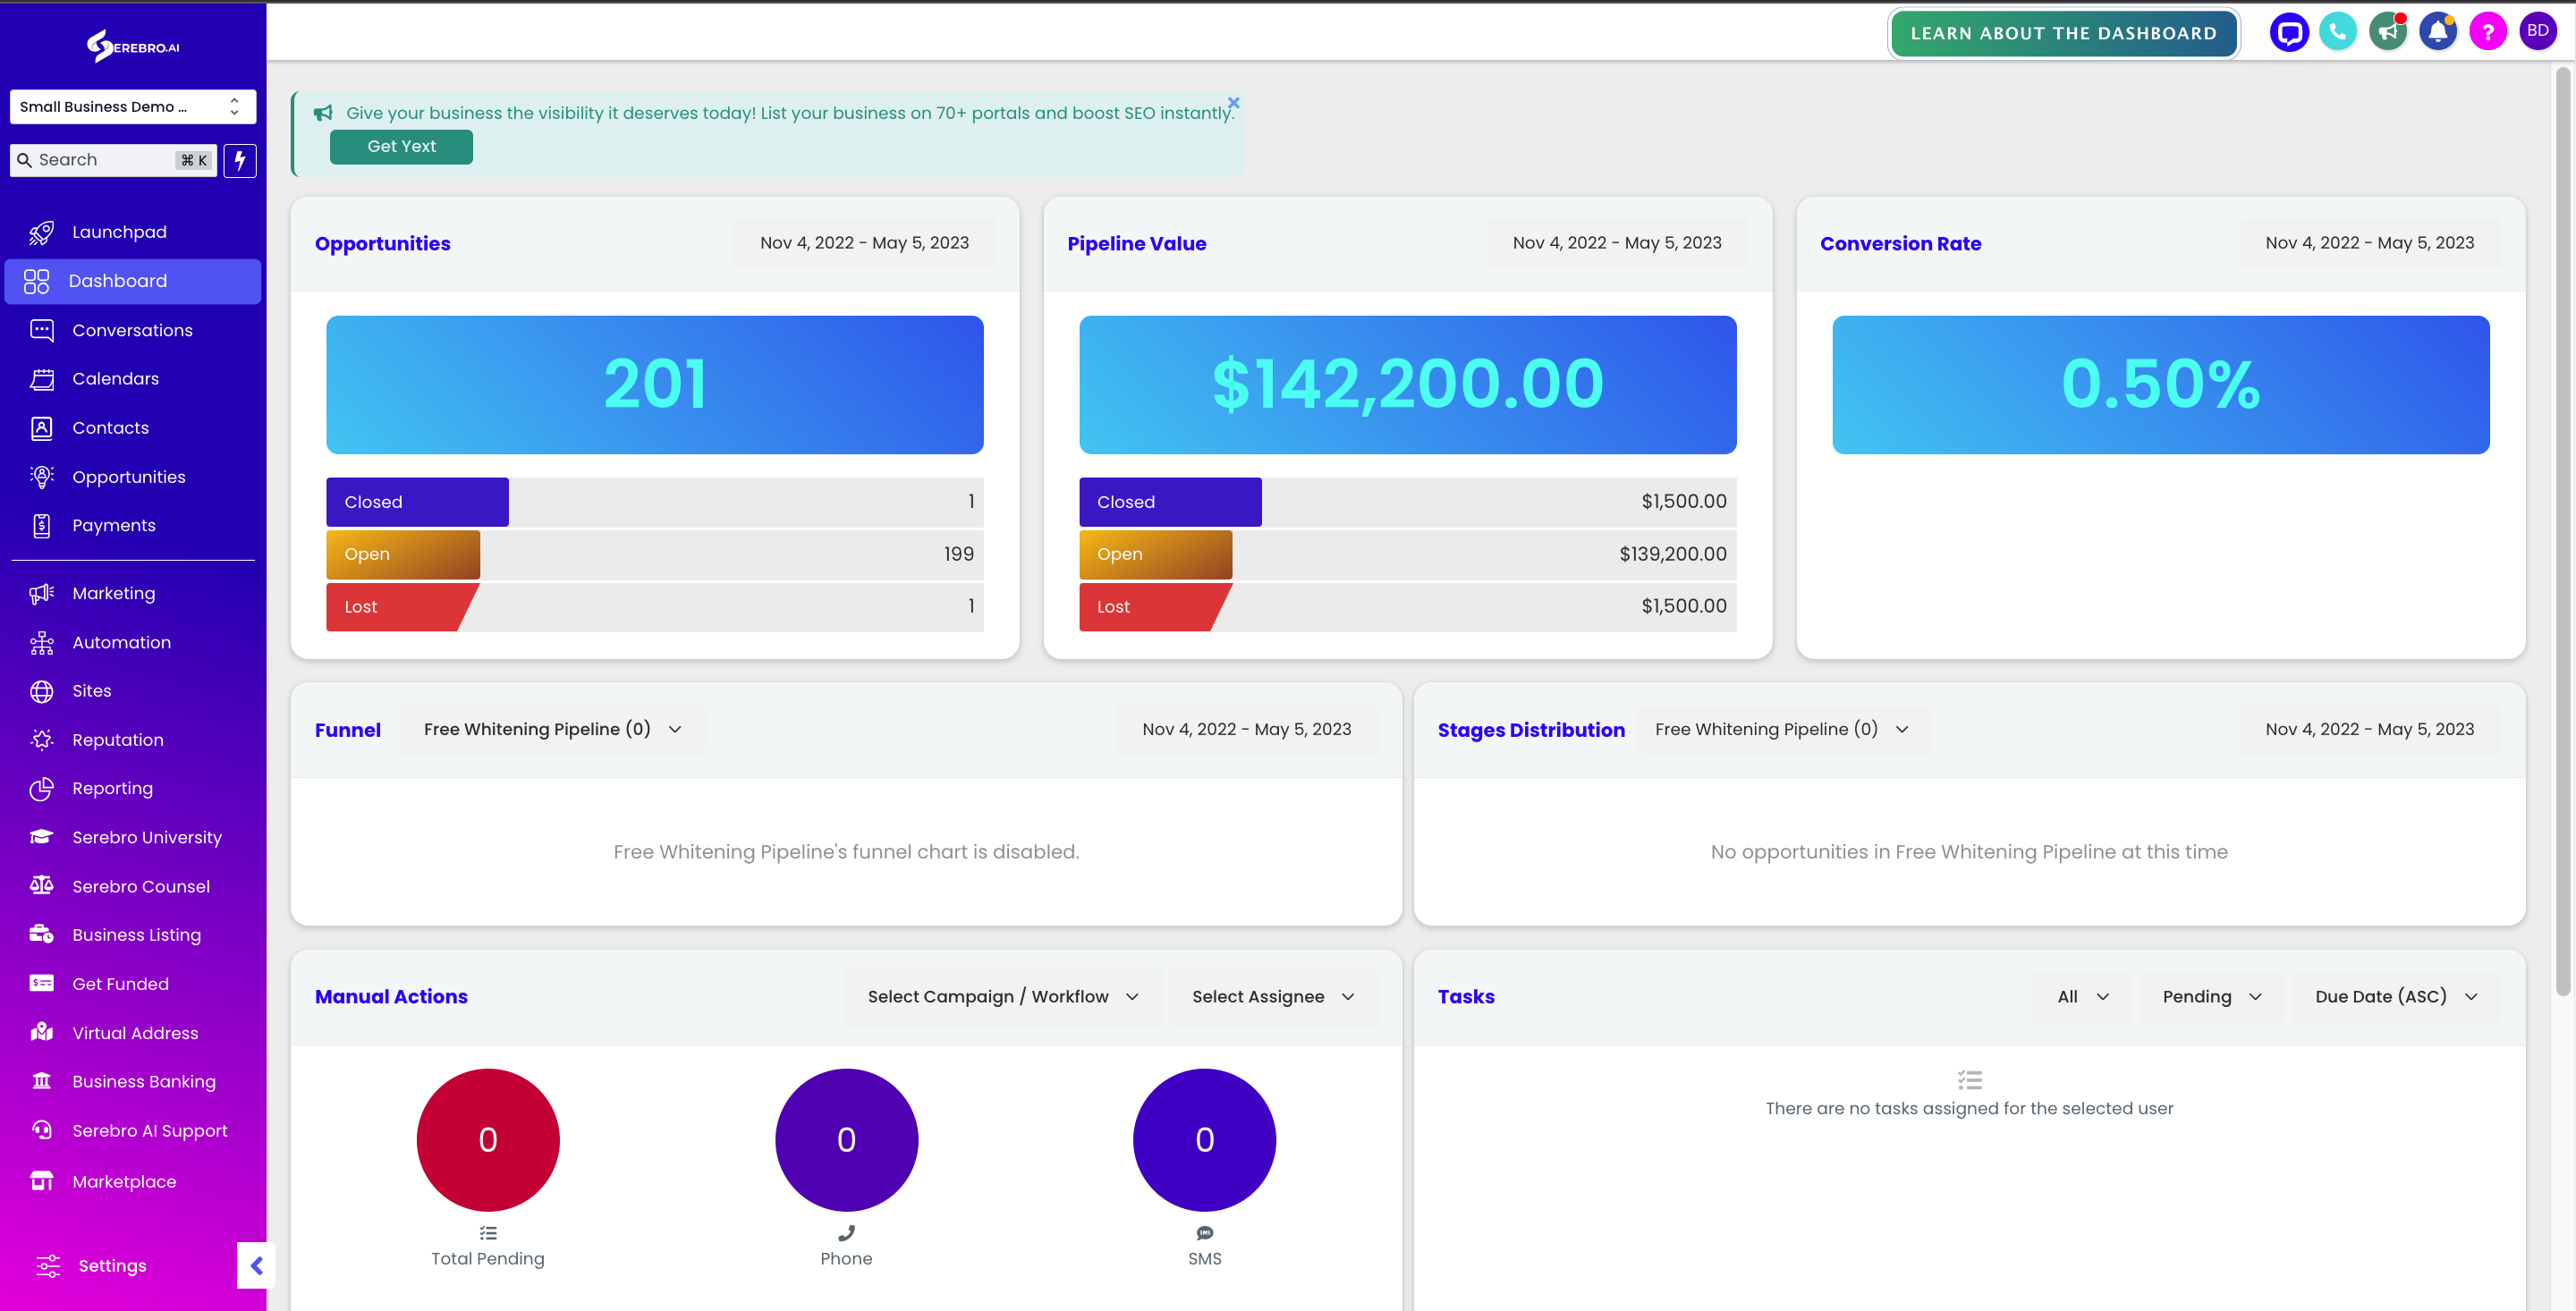2576x1311 pixels.
Task: Select the Calendars icon in sidebar
Action: [x=41, y=378]
